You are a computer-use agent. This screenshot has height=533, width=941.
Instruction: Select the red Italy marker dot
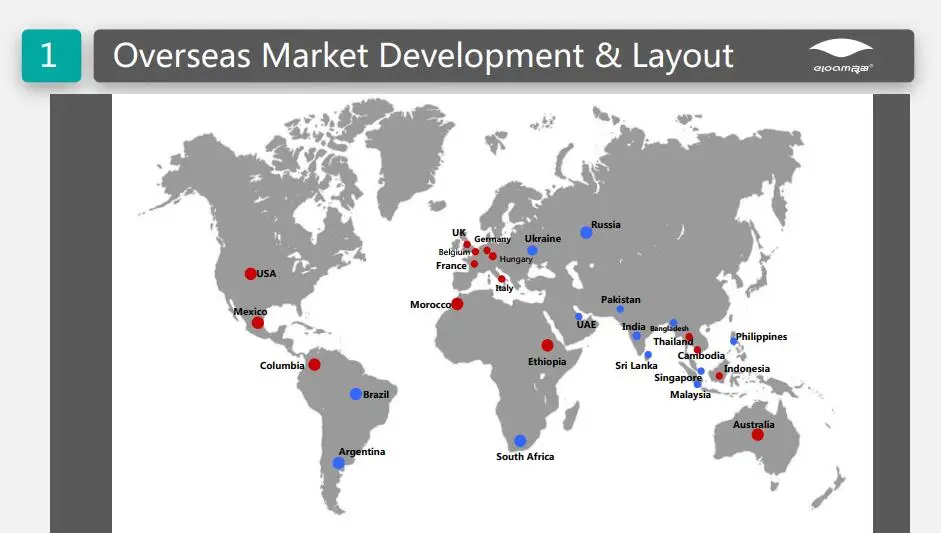(x=502, y=279)
